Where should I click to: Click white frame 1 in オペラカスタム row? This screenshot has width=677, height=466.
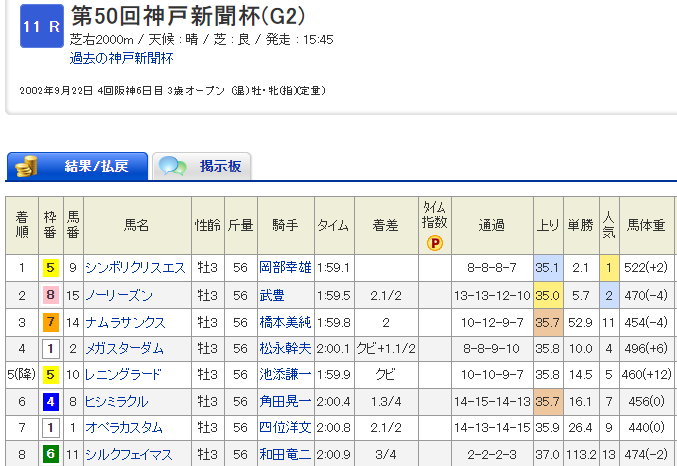[51, 428]
